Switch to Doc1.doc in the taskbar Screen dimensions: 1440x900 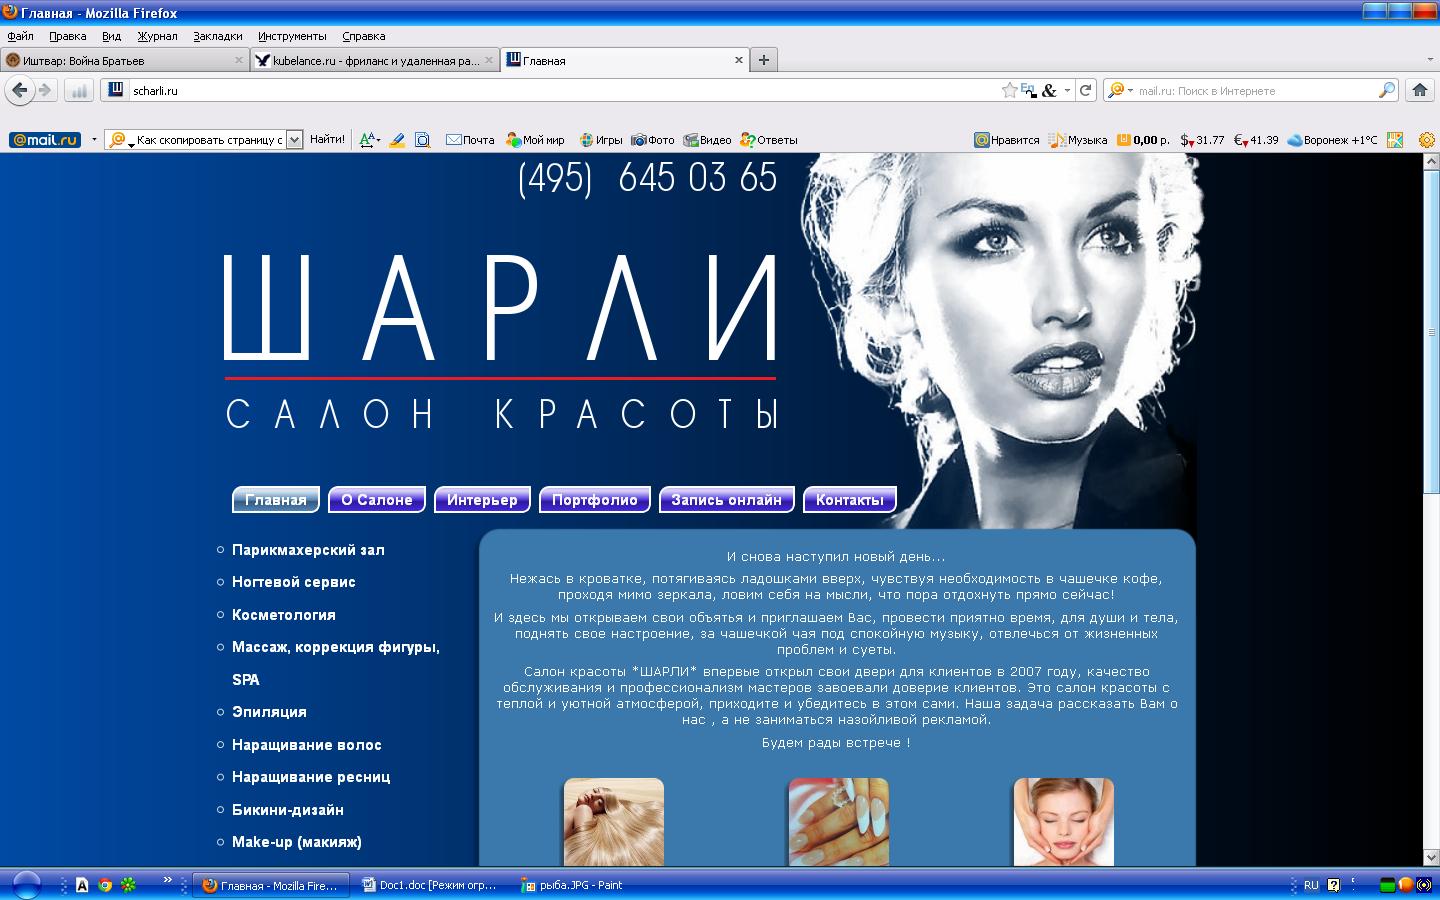point(430,885)
